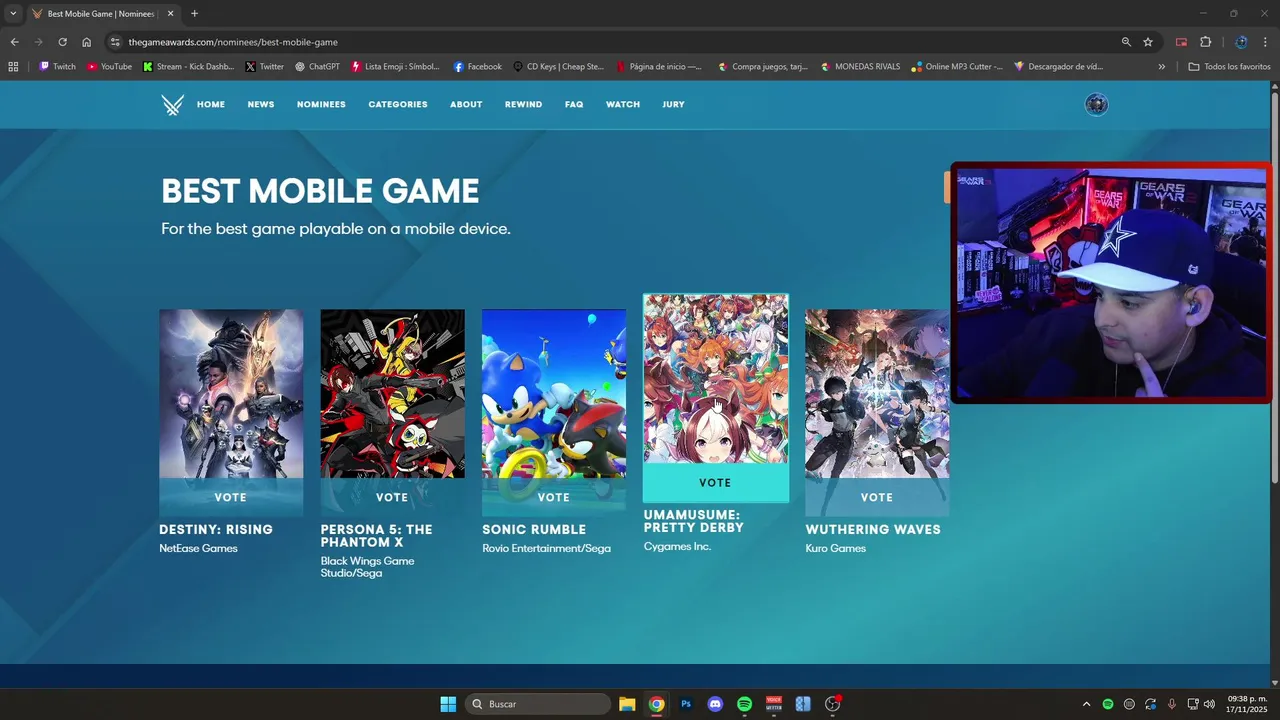Open Twitch bookmark
The height and width of the screenshot is (720, 1280).
[57, 67]
